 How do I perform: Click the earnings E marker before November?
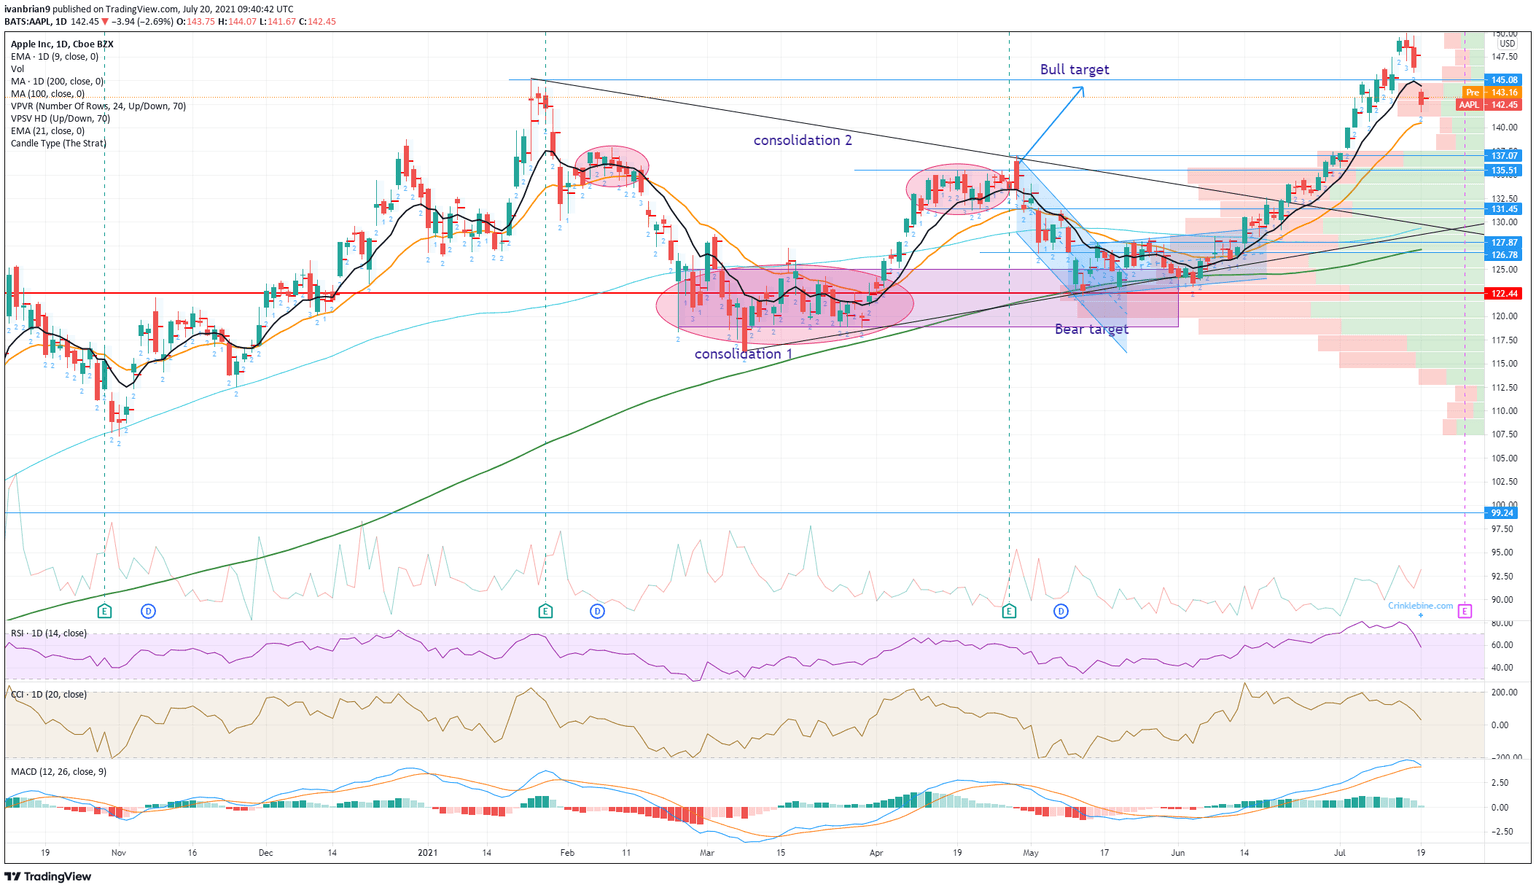click(x=104, y=610)
